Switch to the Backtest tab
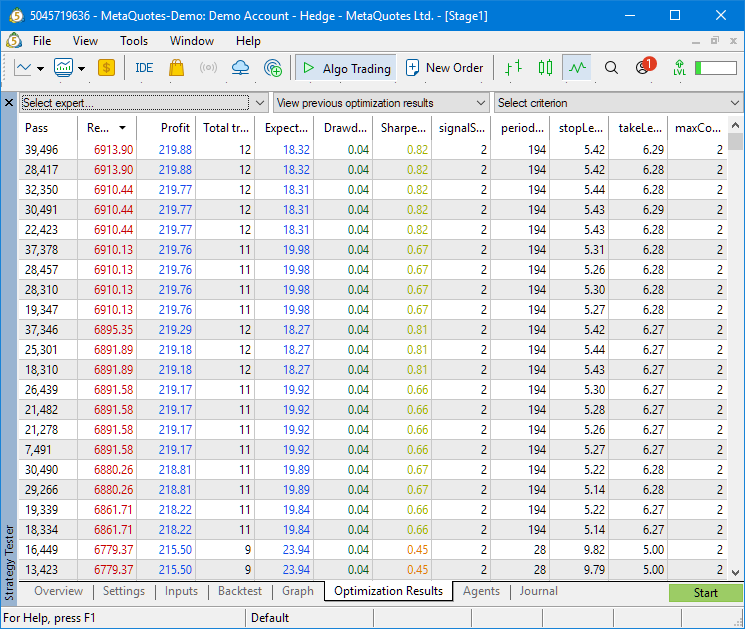The height and width of the screenshot is (629, 745). [x=240, y=591]
